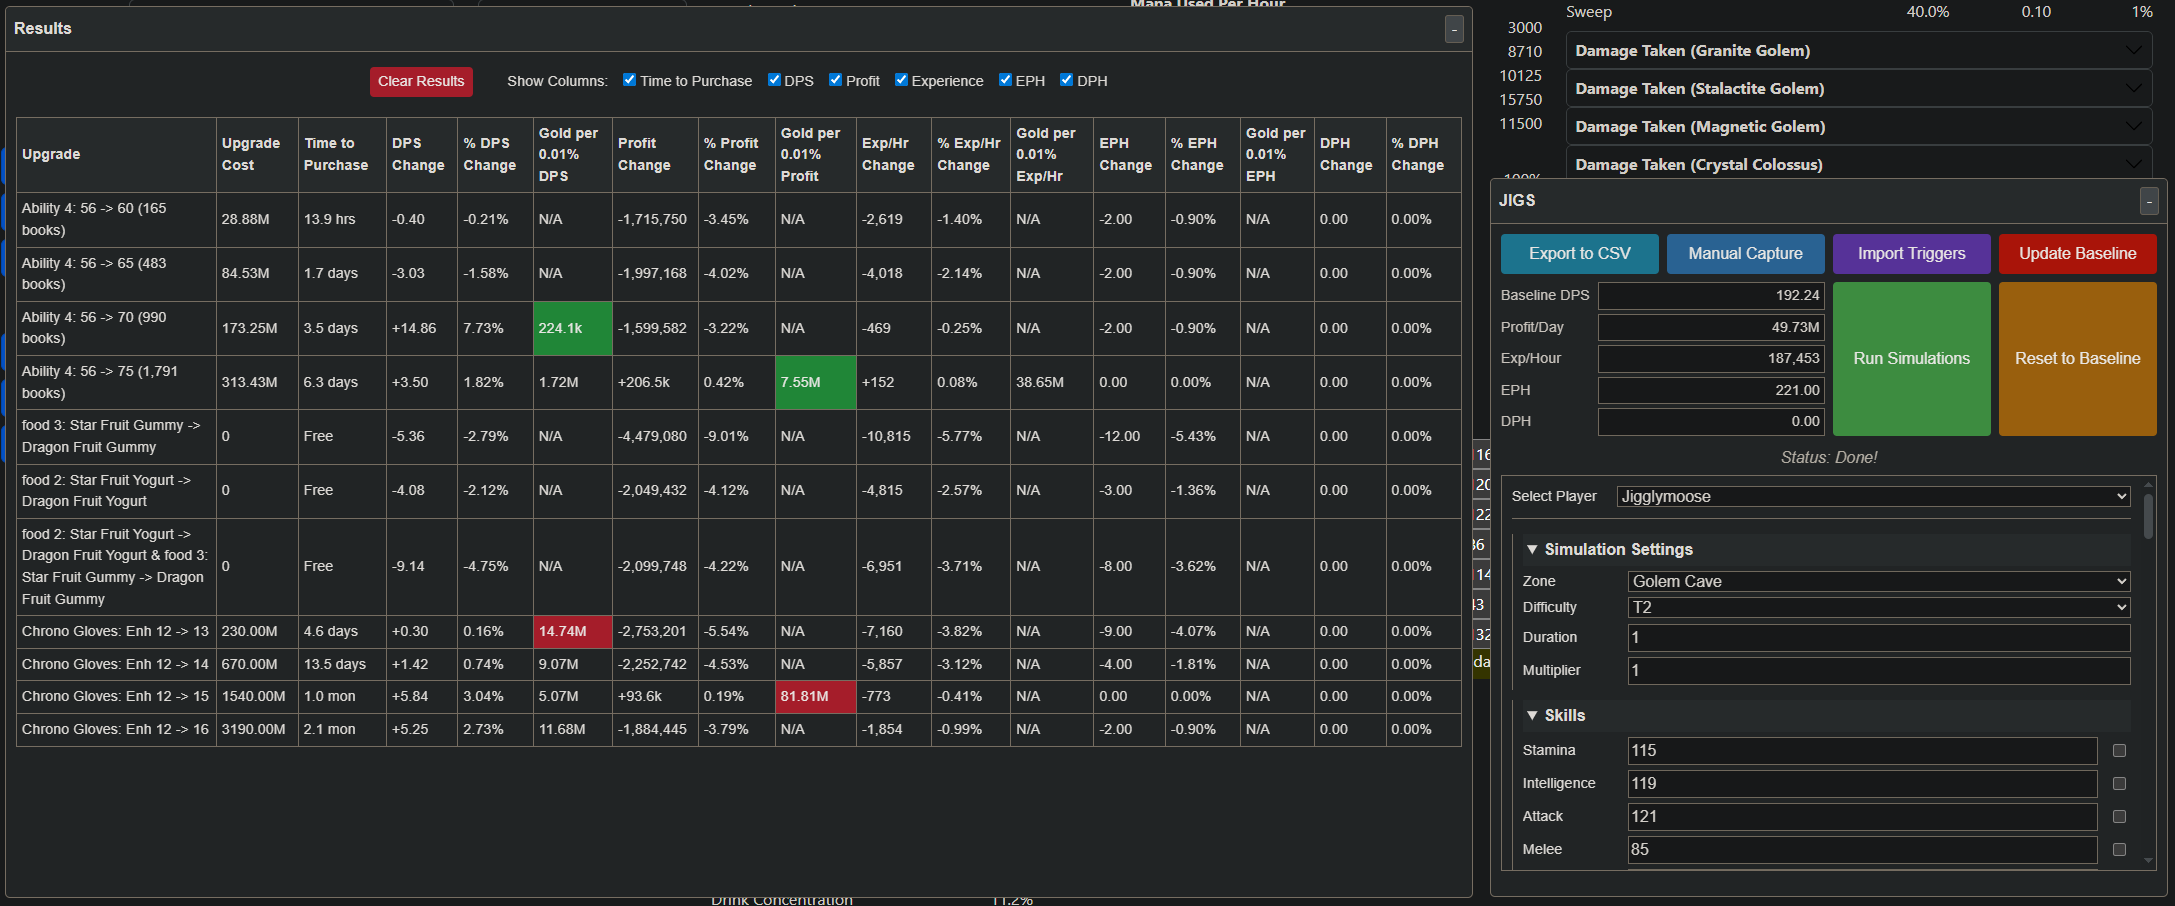This screenshot has width=2175, height=906.
Task: Expand Damage Taken (Stalactite Golem) chevron
Action: click(2134, 89)
